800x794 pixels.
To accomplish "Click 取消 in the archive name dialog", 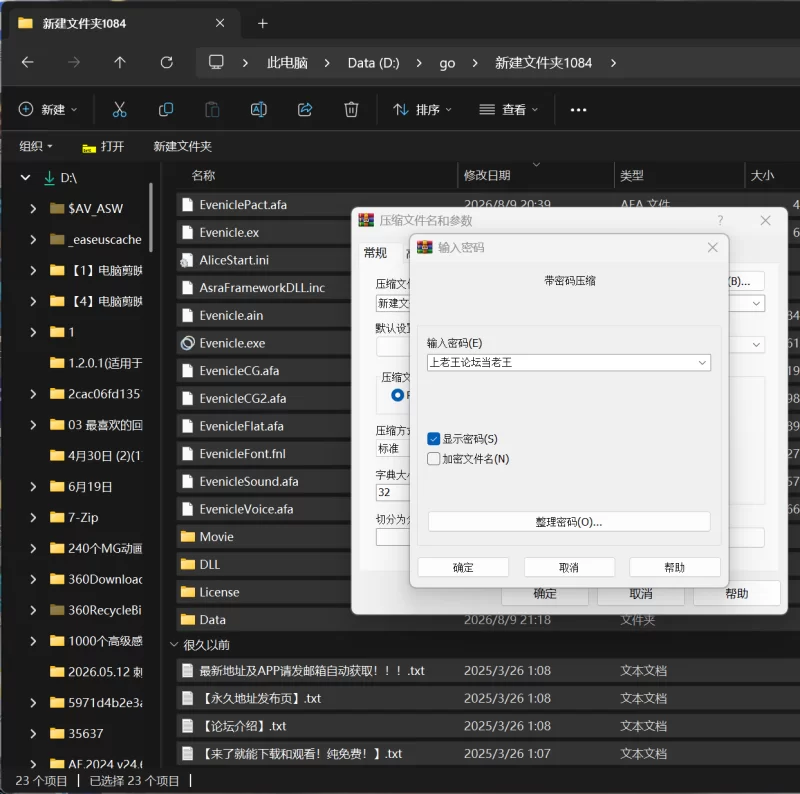I will click(641, 595).
